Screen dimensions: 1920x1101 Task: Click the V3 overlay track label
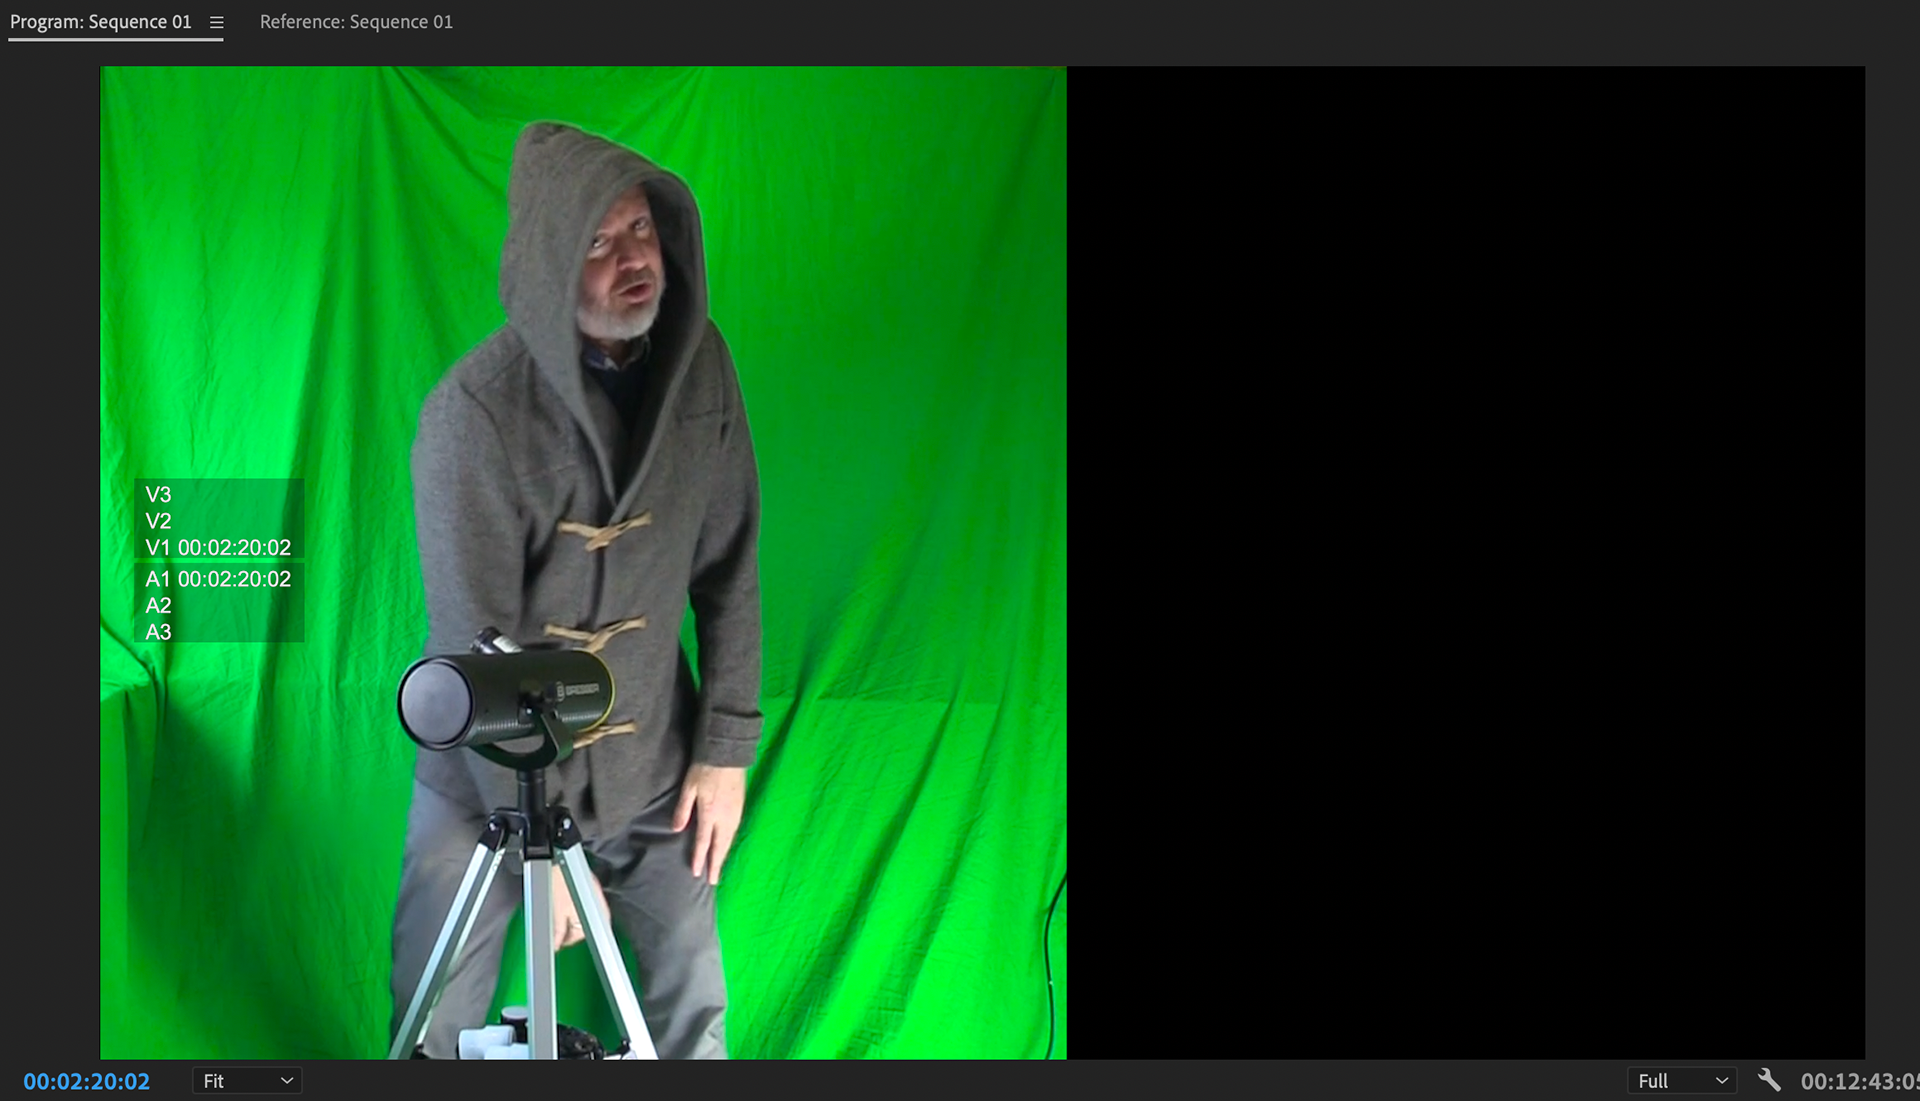158,495
